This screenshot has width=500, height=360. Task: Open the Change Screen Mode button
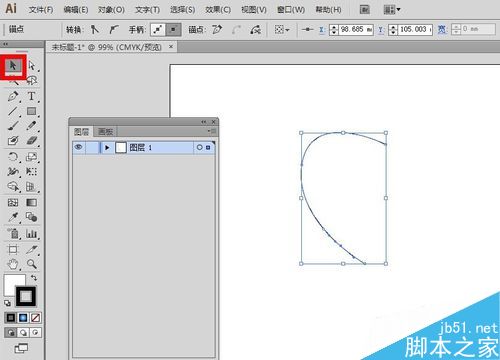pyautogui.click(x=21, y=348)
